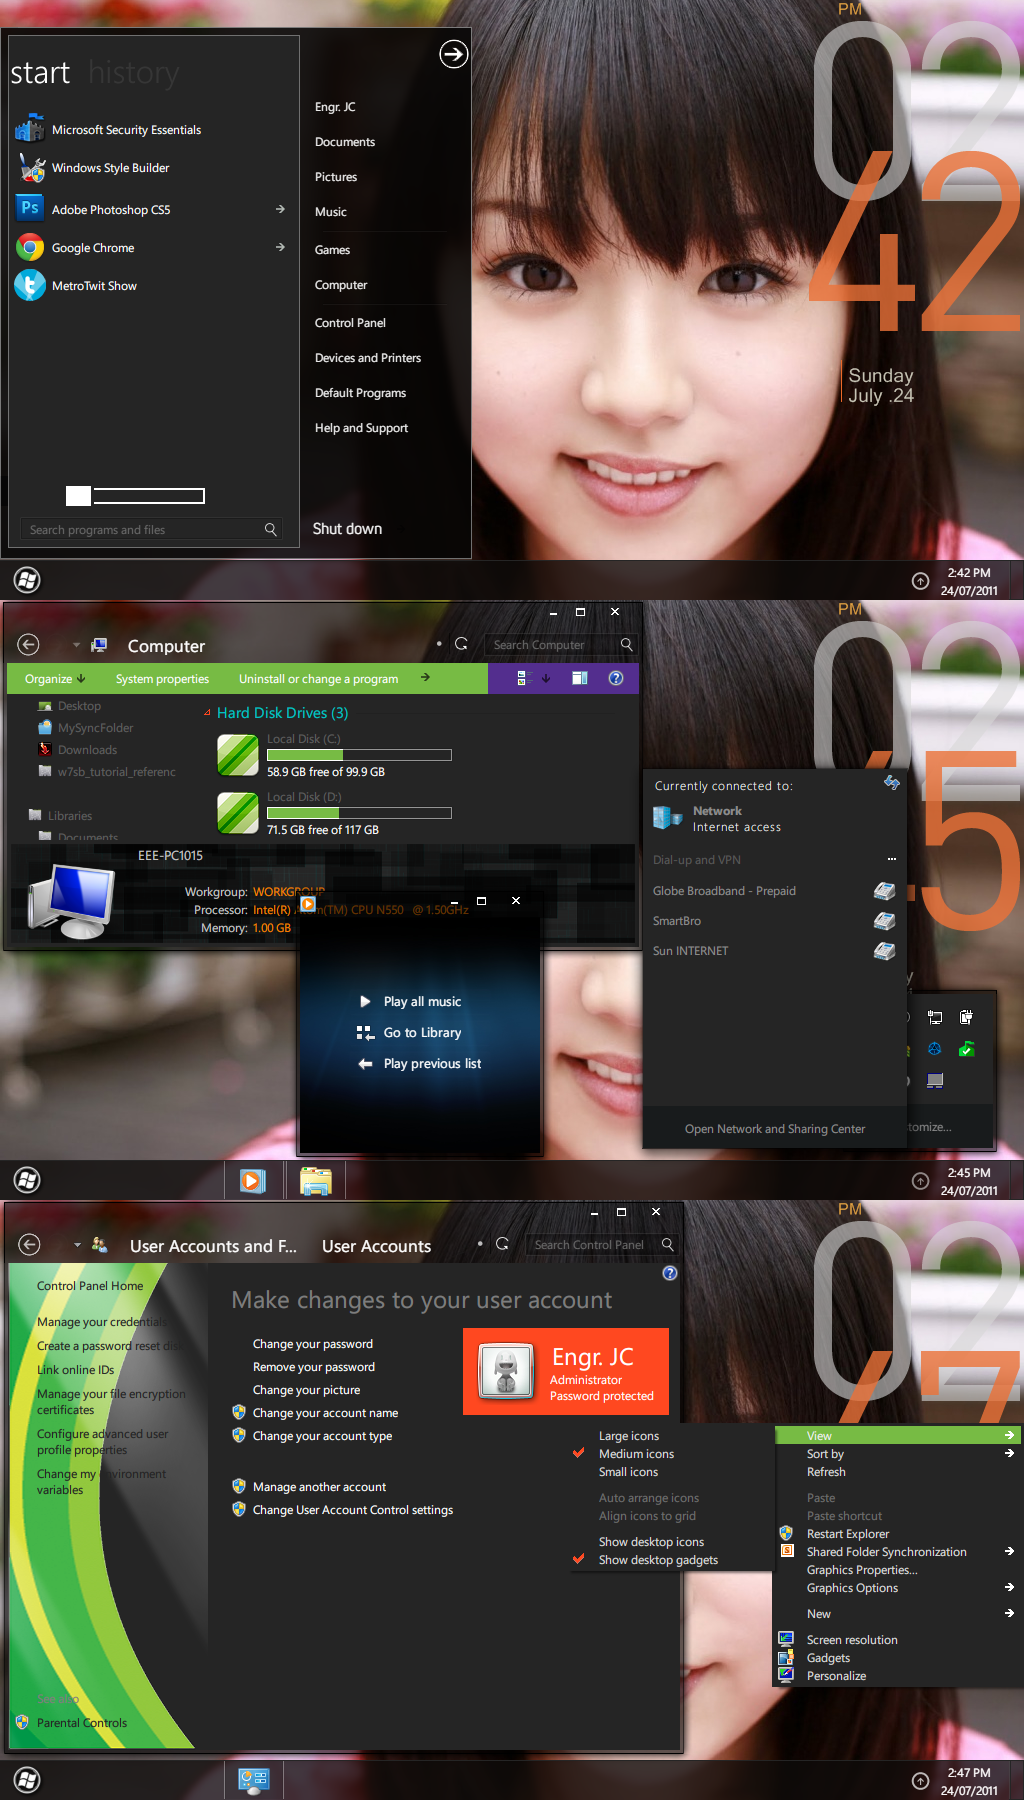Launch Windows Style Builder icon

tap(31, 168)
